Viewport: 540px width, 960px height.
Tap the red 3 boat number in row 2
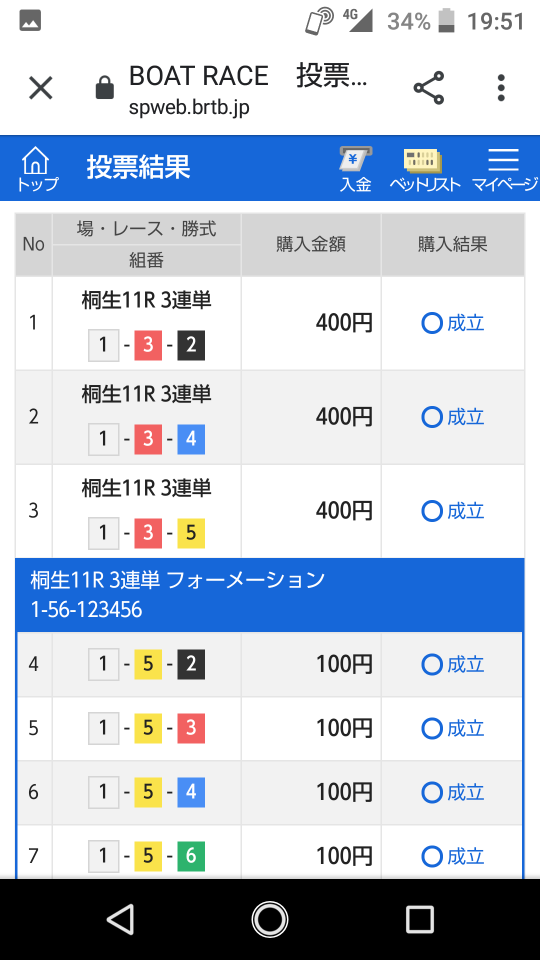pos(148,439)
